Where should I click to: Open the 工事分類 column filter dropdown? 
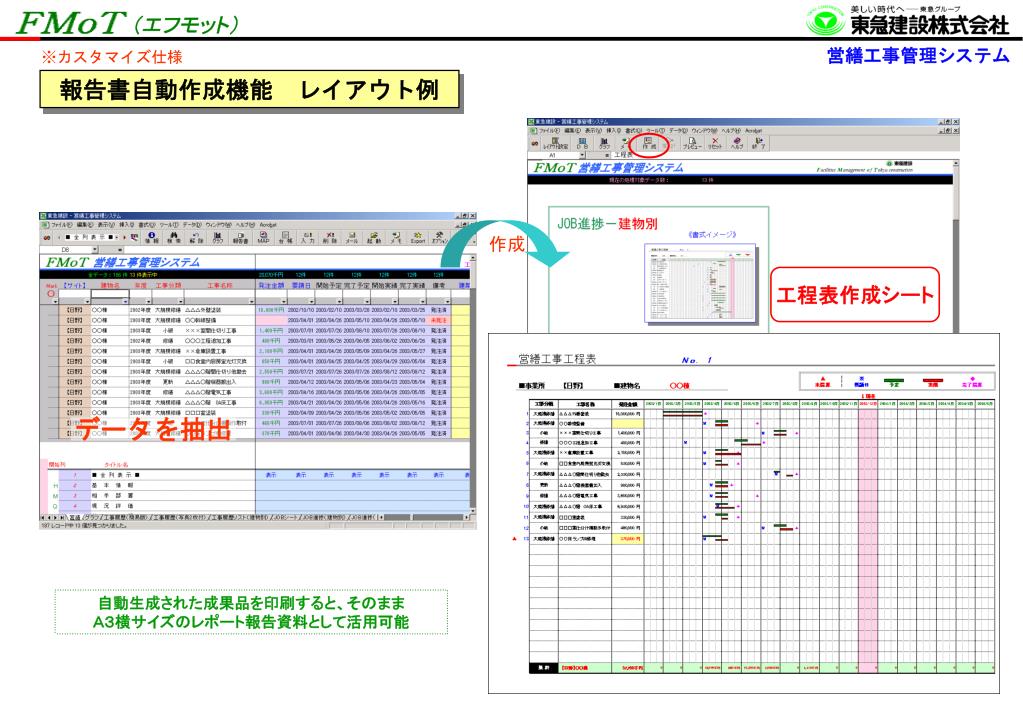[181, 301]
